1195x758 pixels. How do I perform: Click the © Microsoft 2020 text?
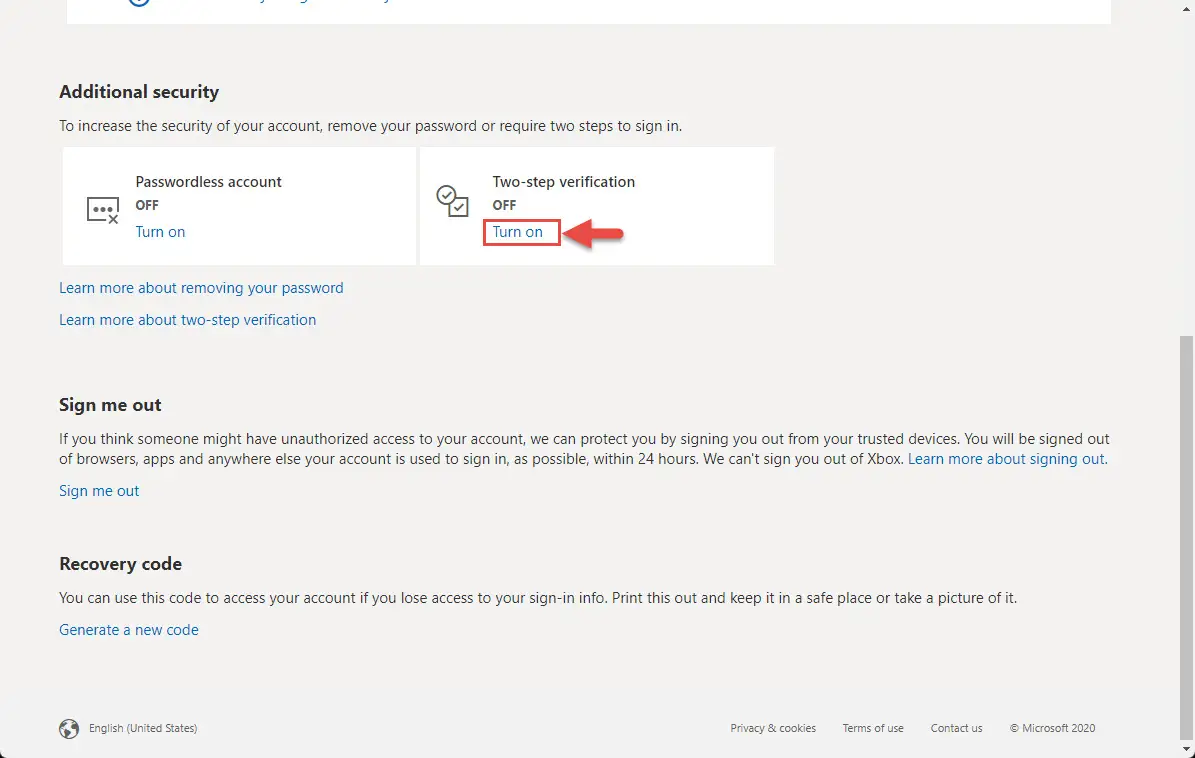(x=1052, y=728)
